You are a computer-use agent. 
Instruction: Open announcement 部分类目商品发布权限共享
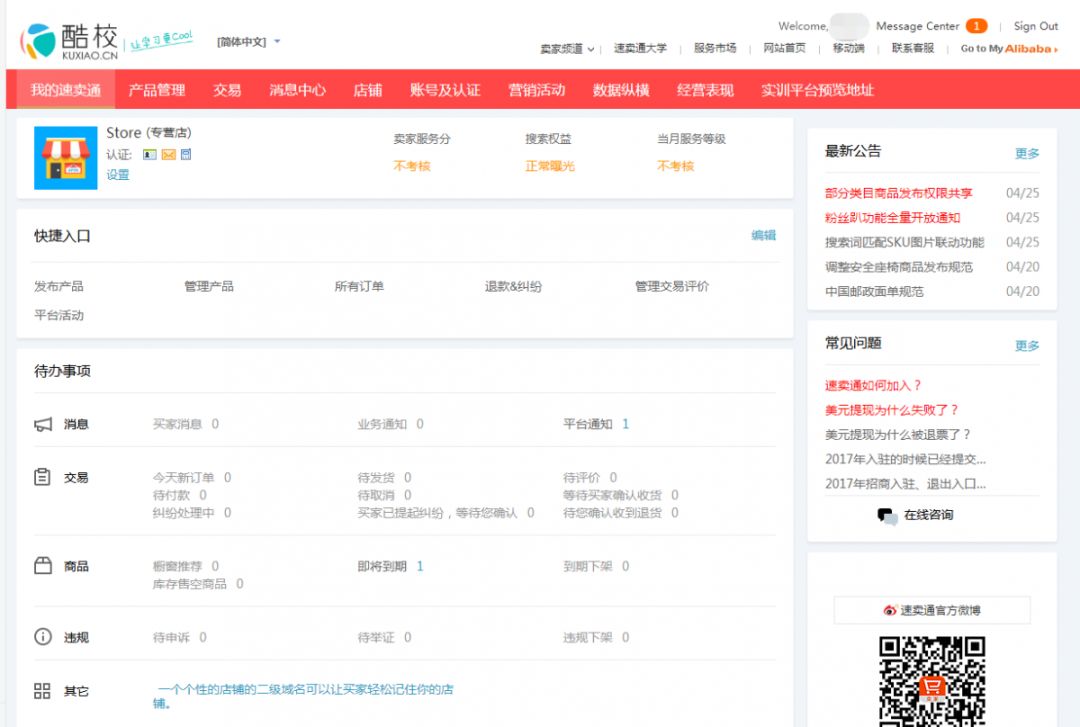coord(898,193)
